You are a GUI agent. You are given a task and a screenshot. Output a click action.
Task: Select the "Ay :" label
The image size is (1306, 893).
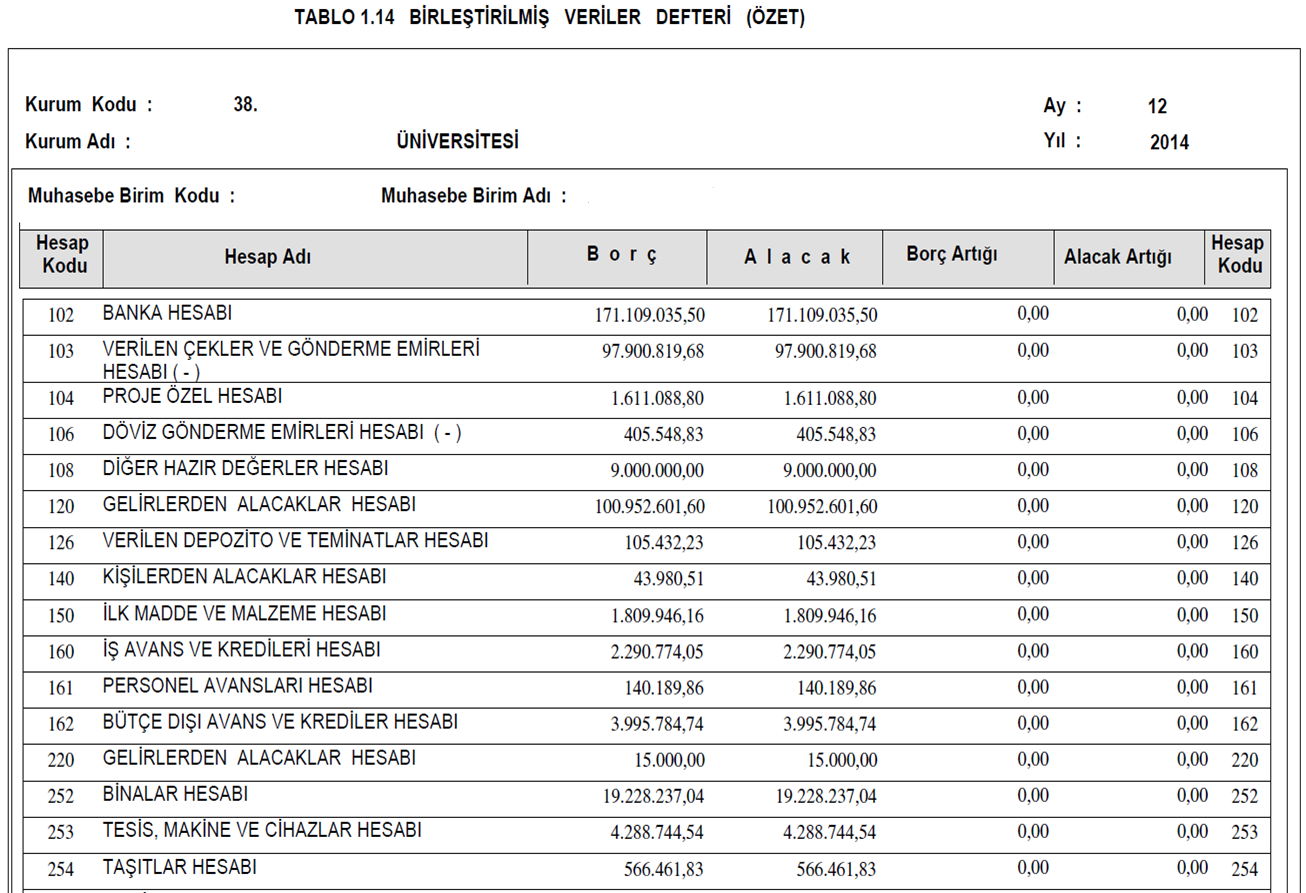[x=1062, y=106]
